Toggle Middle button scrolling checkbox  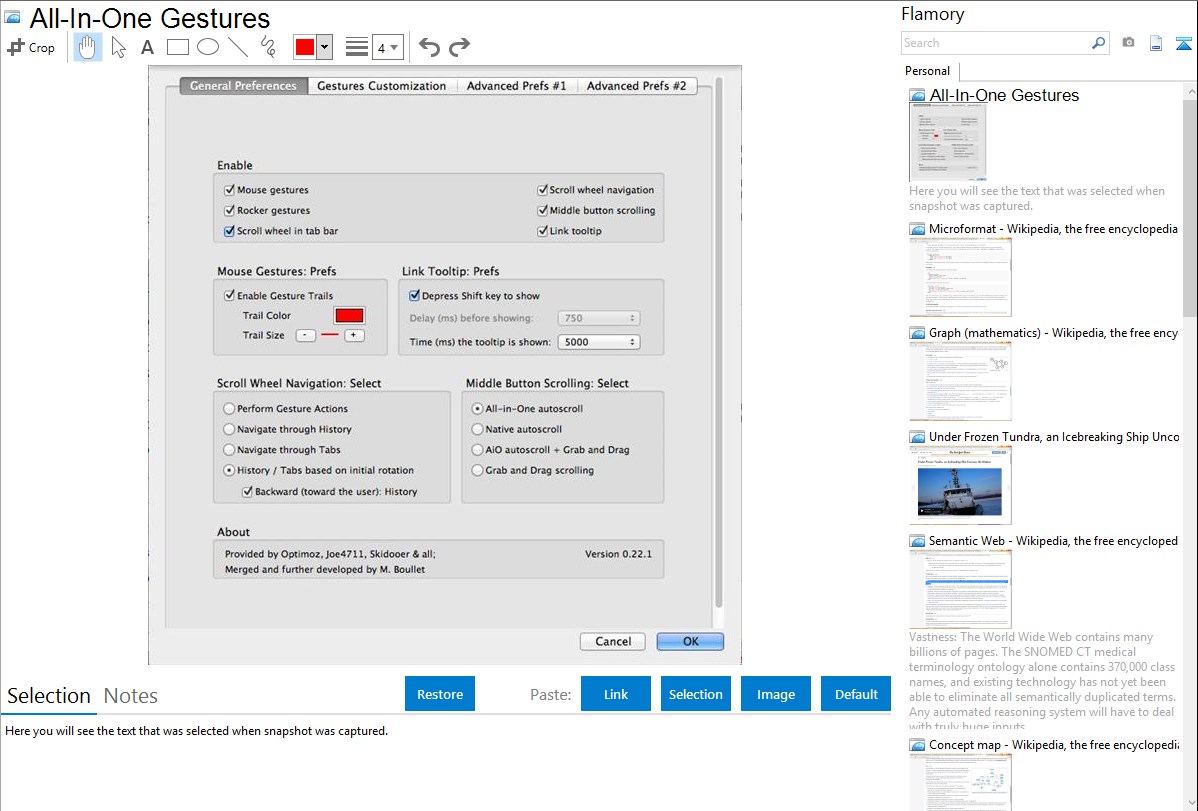(x=542, y=210)
